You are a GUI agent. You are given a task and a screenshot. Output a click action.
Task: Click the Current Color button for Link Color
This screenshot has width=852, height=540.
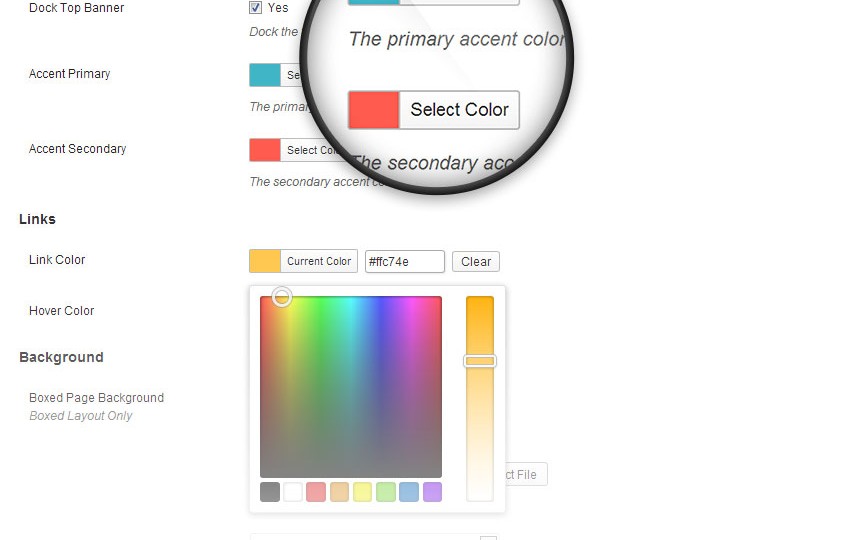(319, 261)
